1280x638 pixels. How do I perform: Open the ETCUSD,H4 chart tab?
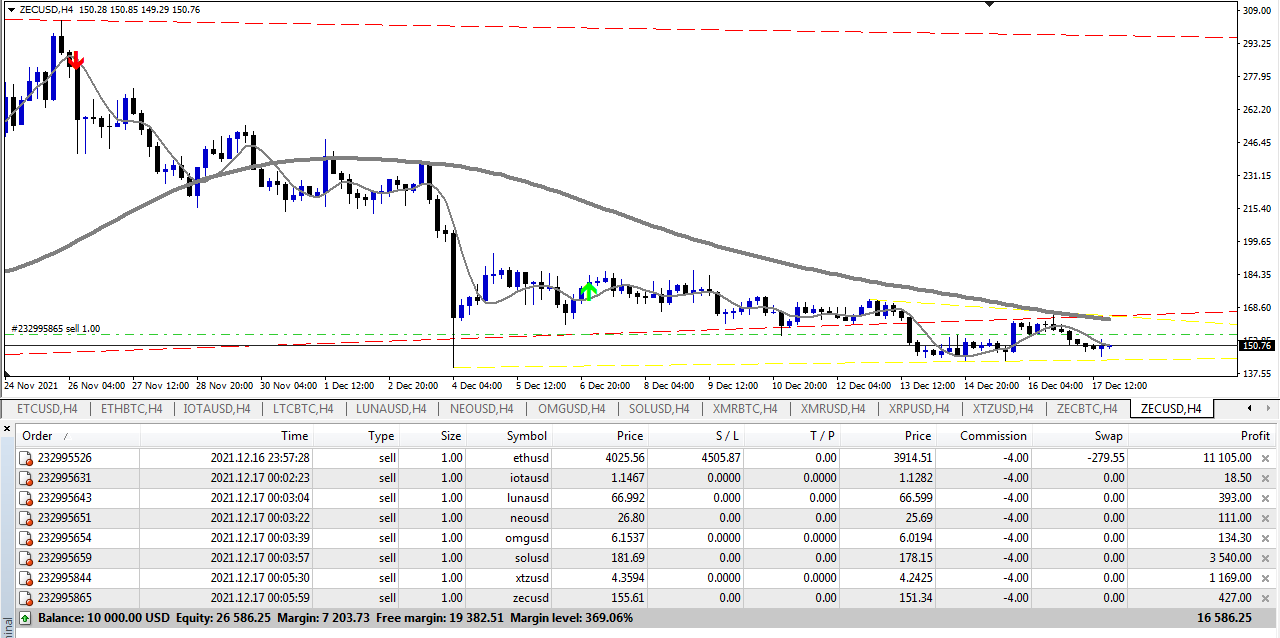(47, 408)
